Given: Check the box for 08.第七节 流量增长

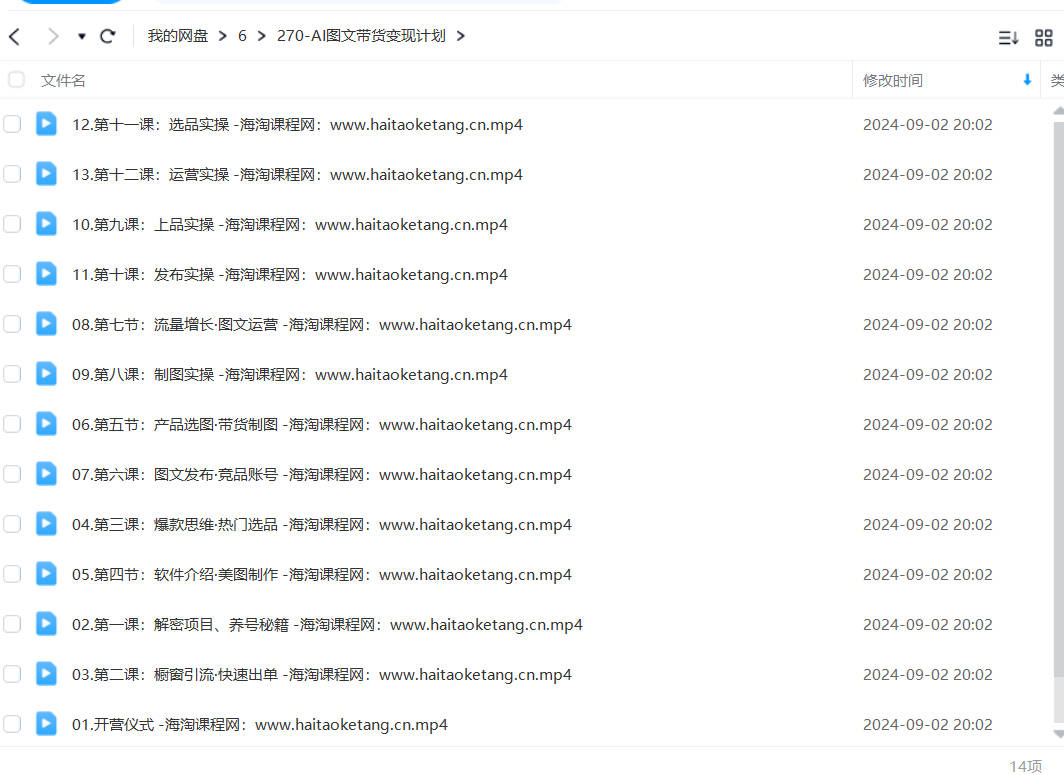Looking at the screenshot, I should (12, 324).
